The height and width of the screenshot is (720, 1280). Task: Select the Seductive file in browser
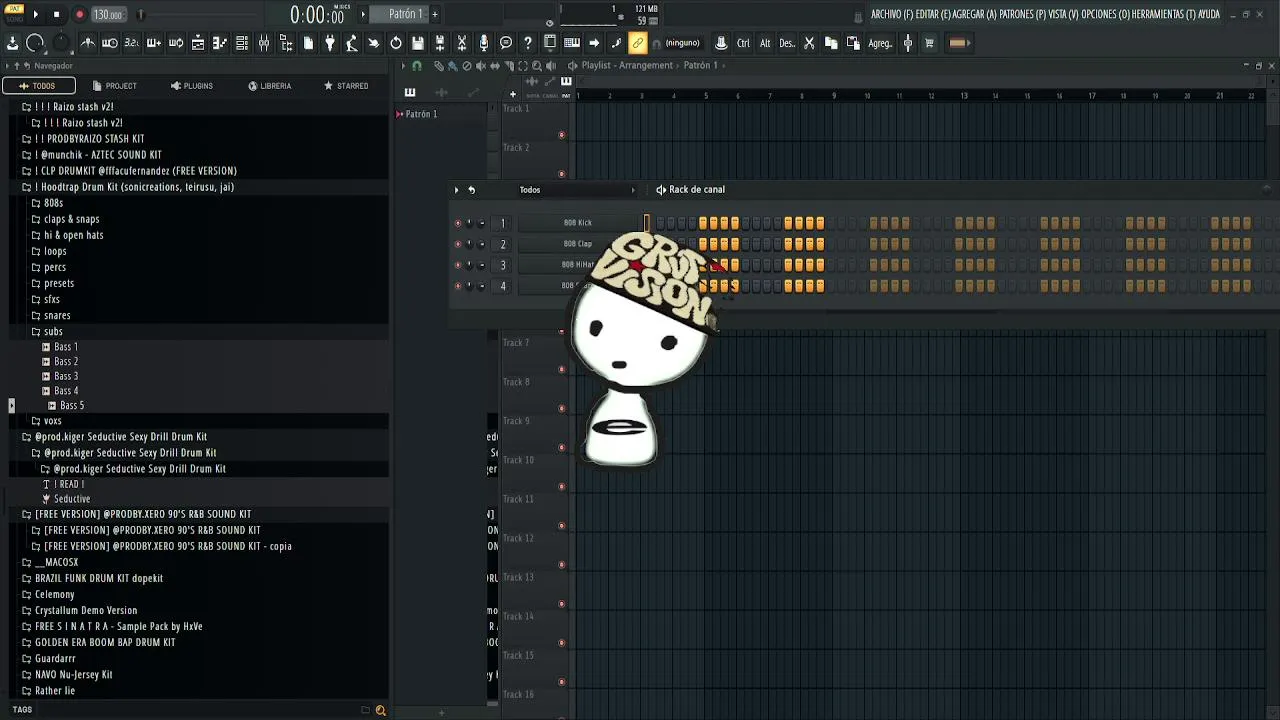click(72, 498)
